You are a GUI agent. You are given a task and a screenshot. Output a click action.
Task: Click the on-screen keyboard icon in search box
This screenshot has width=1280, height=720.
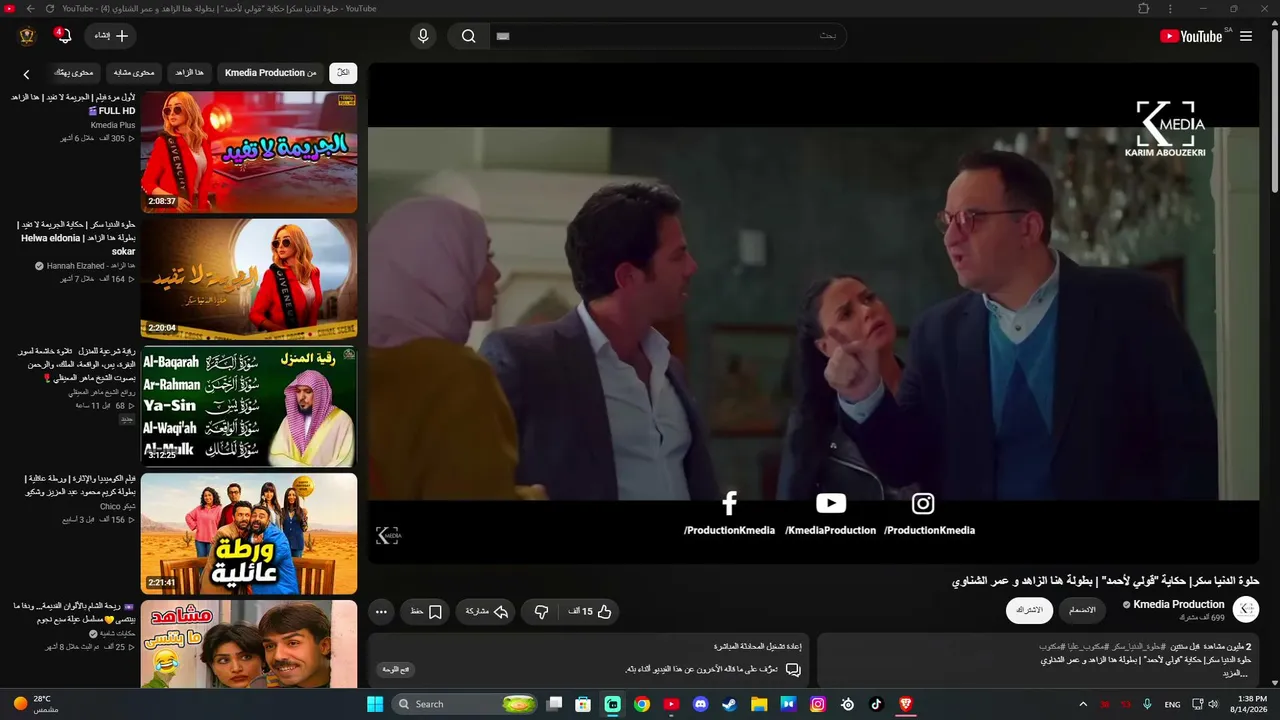503,36
